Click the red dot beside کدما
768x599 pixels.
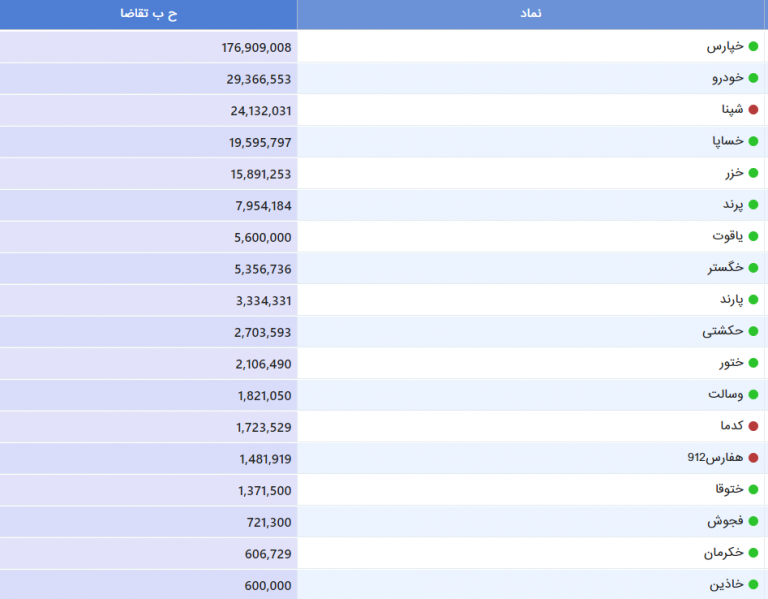(753, 426)
